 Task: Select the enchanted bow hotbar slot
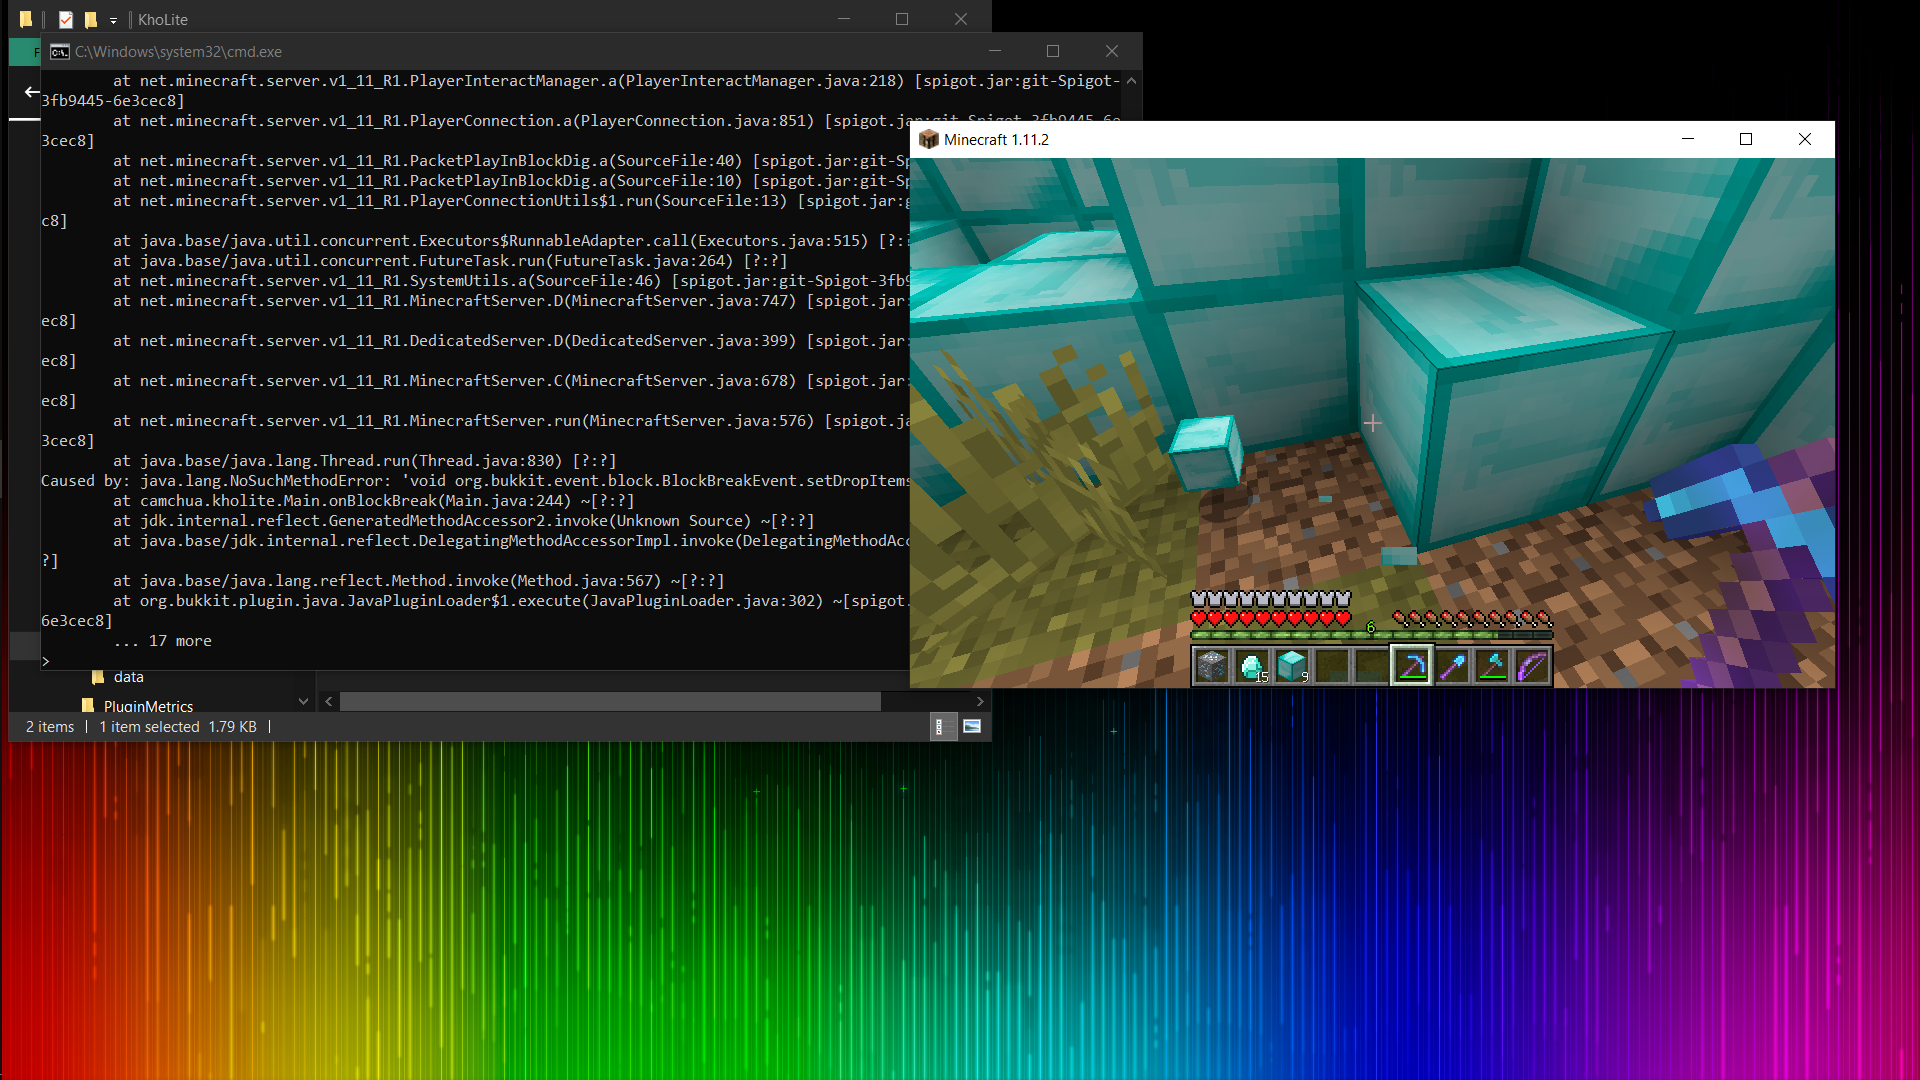(x=1532, y=666)
